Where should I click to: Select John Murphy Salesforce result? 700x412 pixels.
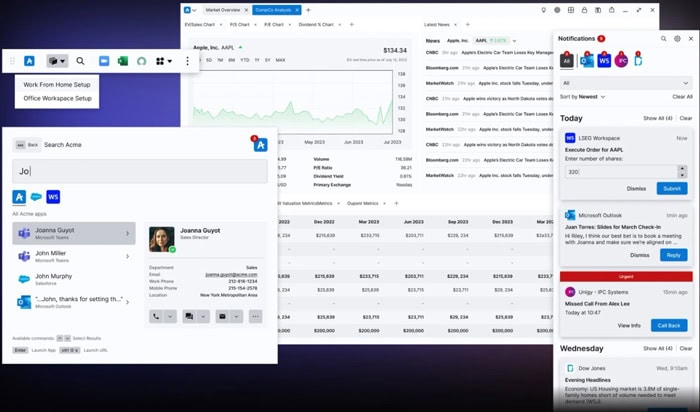[74, 279]
